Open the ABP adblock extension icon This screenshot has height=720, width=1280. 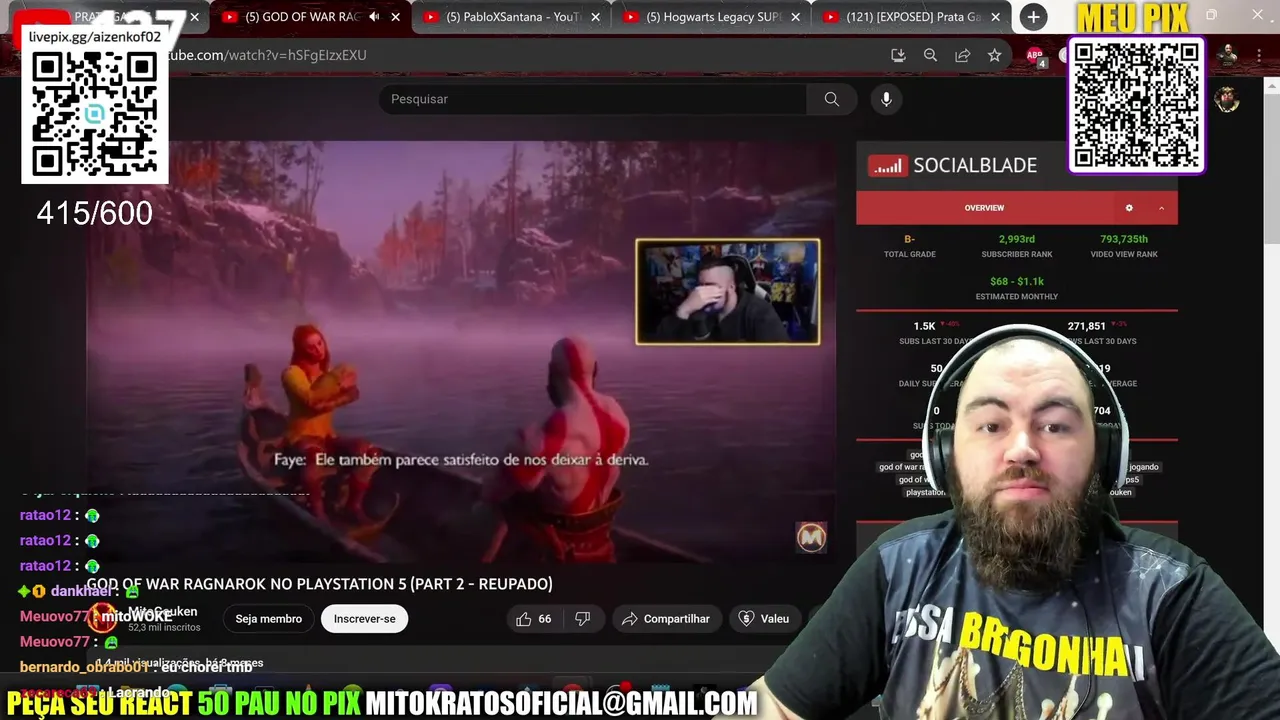(x=1035, y=56)
